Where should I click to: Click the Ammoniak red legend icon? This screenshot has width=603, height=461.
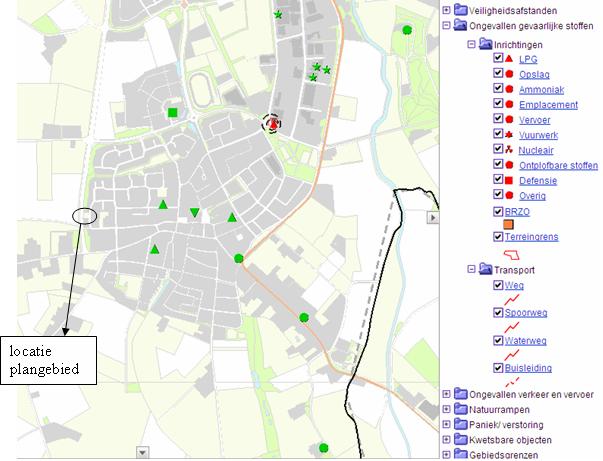pos(509,89)
